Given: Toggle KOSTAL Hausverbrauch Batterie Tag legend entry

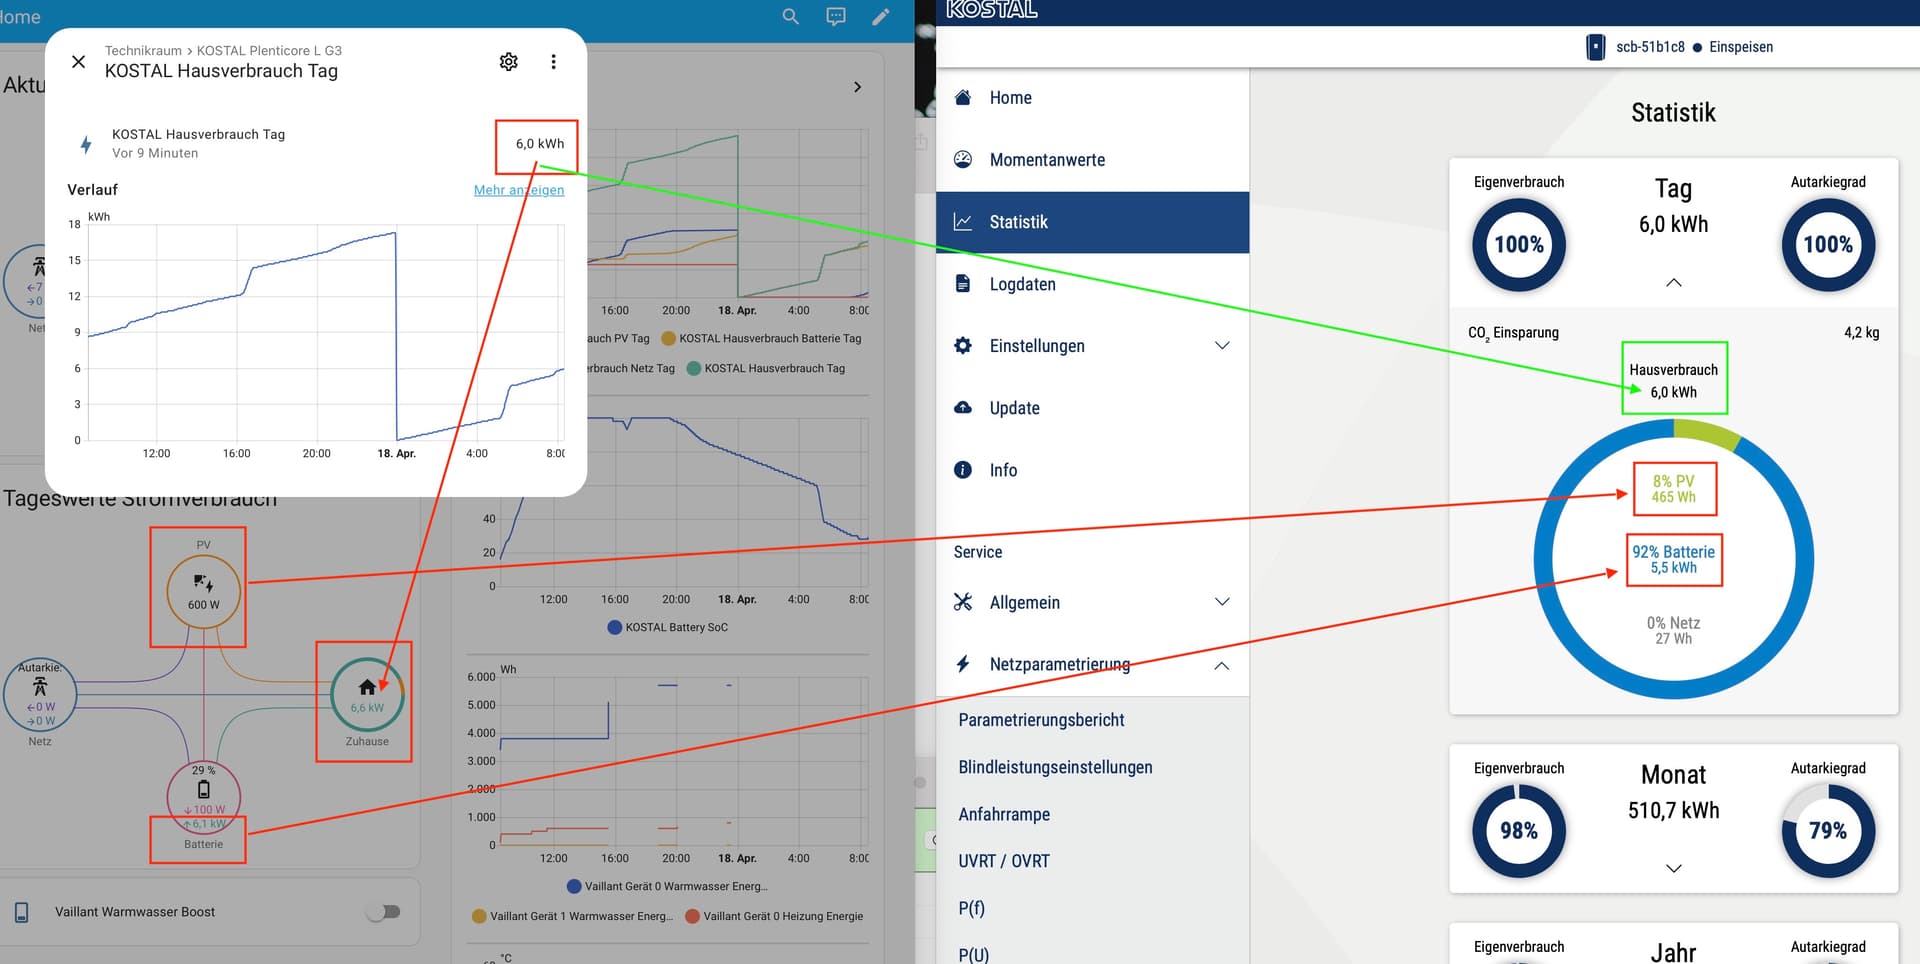Looking at the screenshot, I should pos(761,338).
